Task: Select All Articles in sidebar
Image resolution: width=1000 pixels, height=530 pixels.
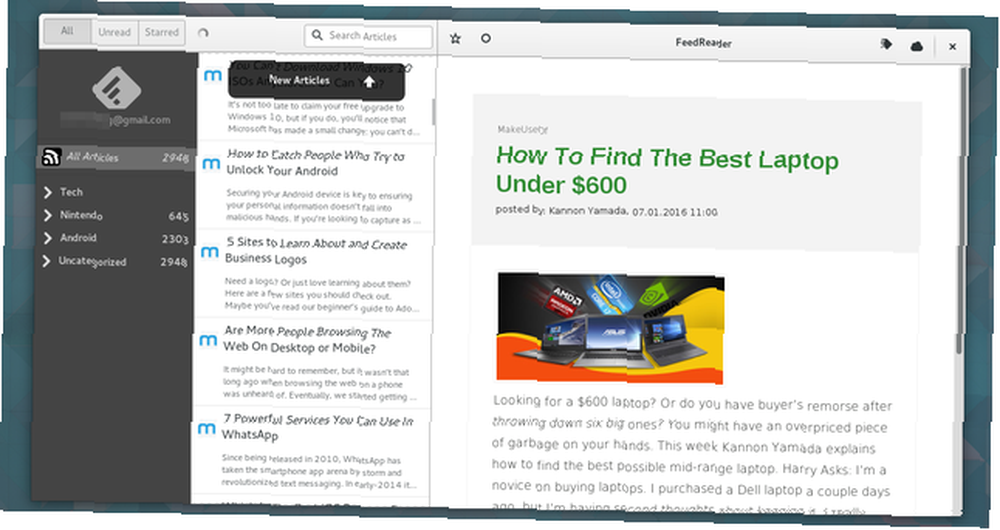Action: tap(115, 158)
